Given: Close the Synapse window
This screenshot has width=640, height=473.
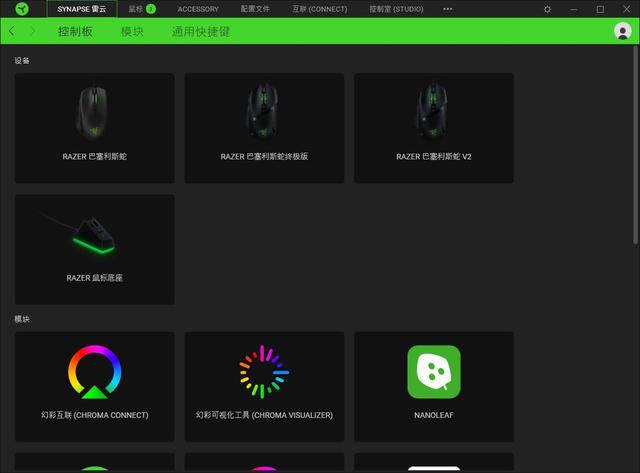Looking at the screenshot, I should point(627,9).
